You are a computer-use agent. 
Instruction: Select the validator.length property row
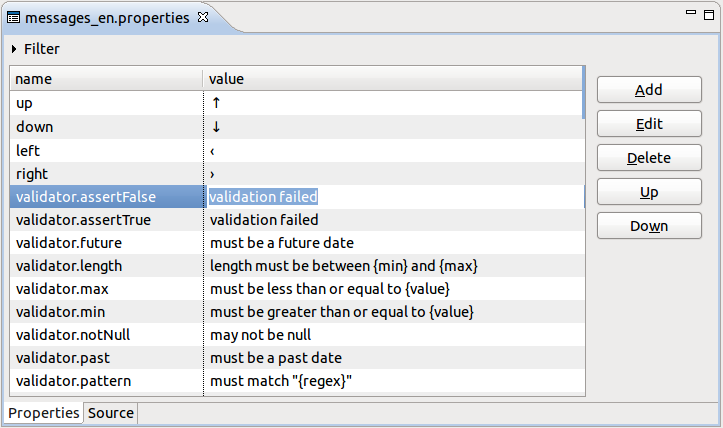[297, 266]
